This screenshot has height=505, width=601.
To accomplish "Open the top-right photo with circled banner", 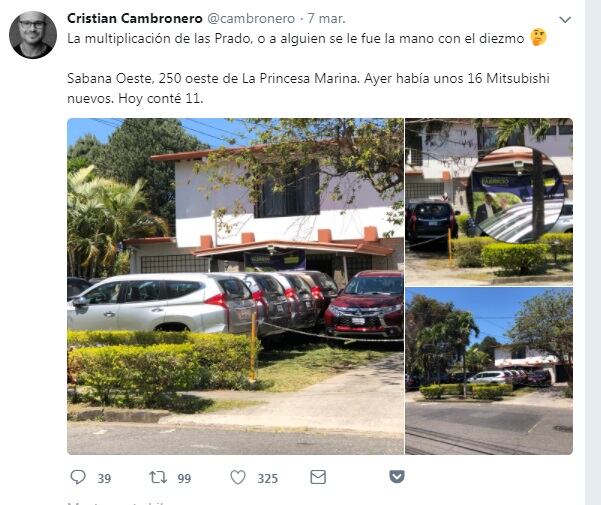I will click(489, 202).
